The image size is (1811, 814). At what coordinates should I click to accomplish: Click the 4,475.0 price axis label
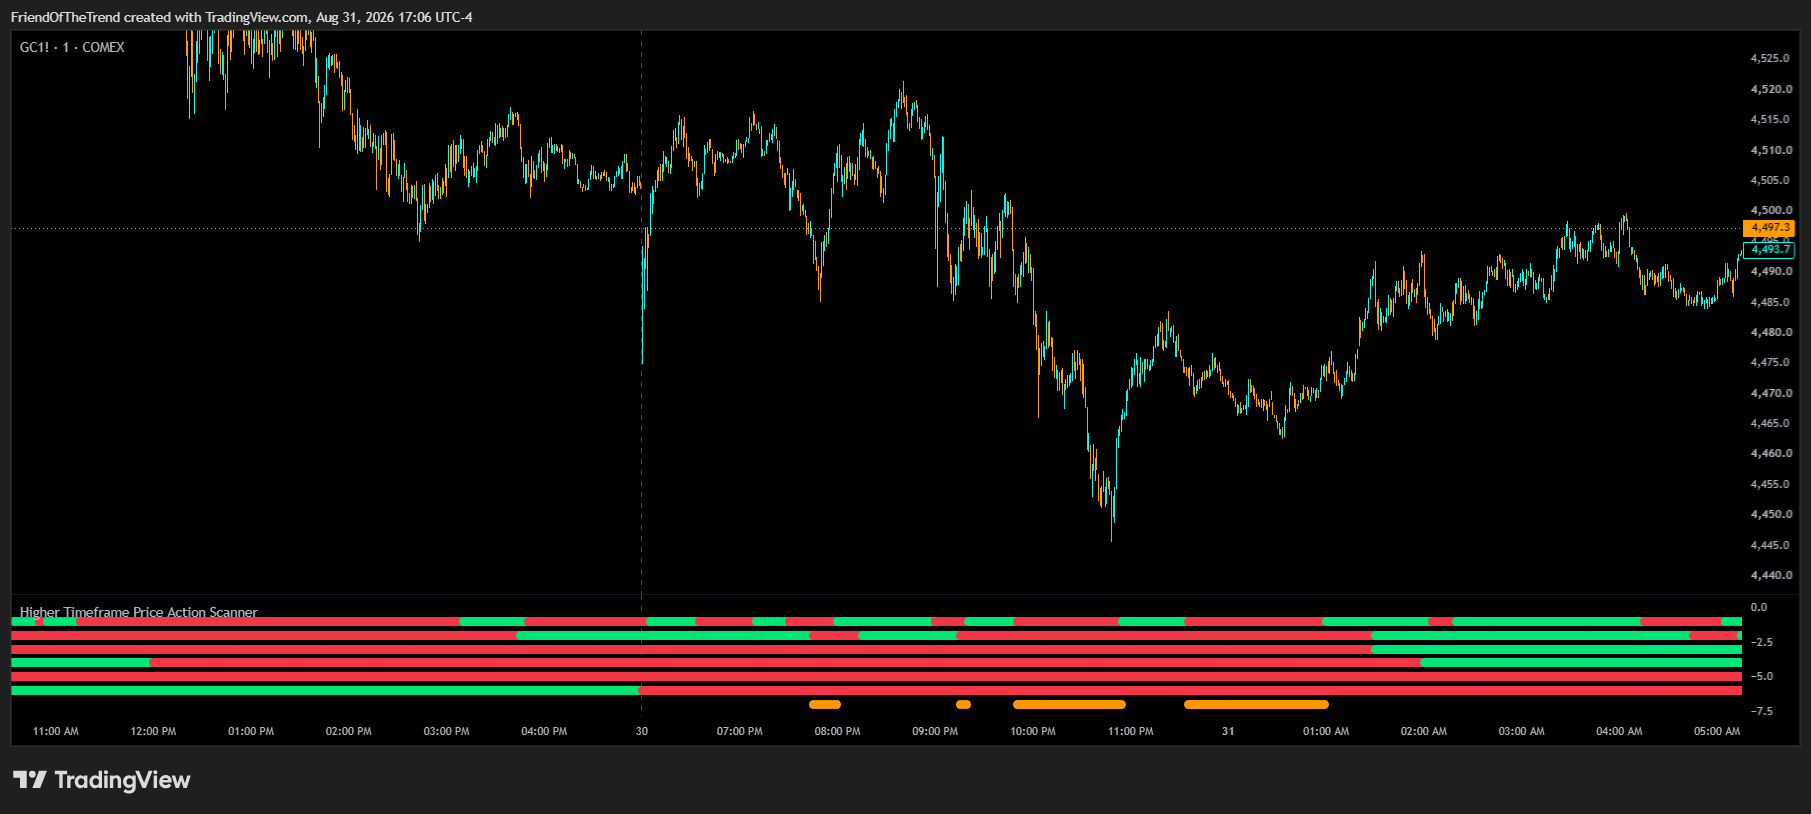[x=1770, y=362]
